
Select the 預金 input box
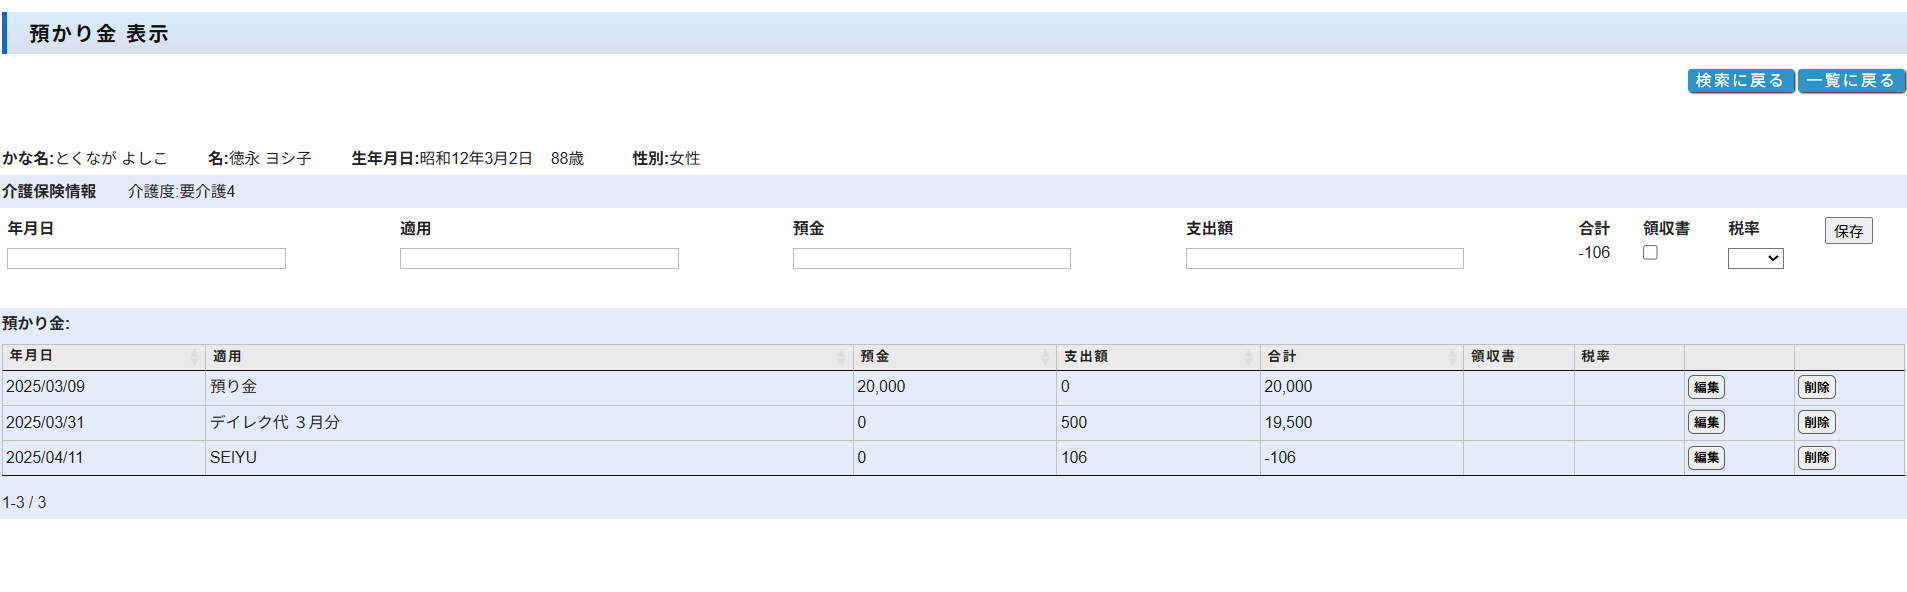coord(931,259)
